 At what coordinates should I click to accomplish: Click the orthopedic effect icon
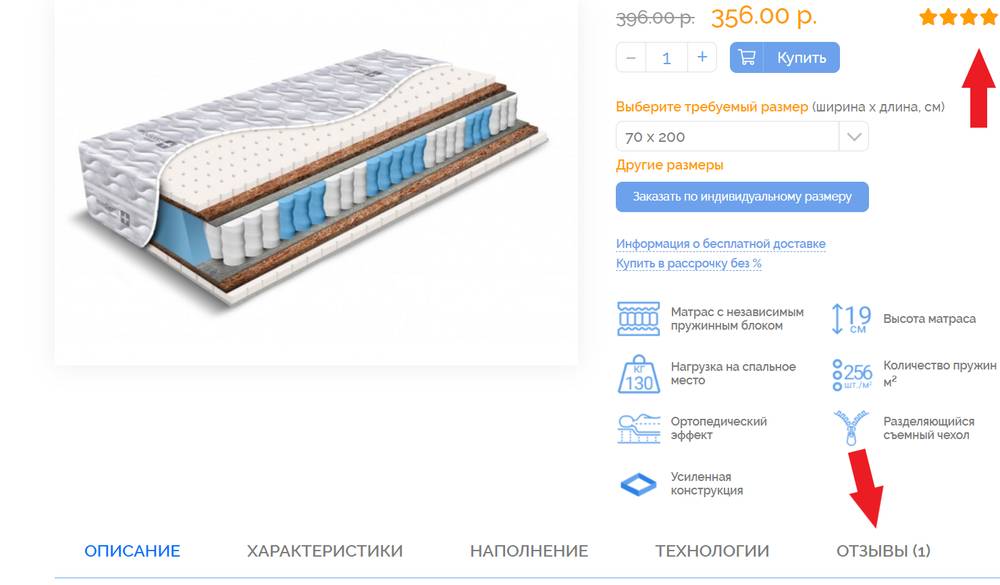[x=638, y=429]
